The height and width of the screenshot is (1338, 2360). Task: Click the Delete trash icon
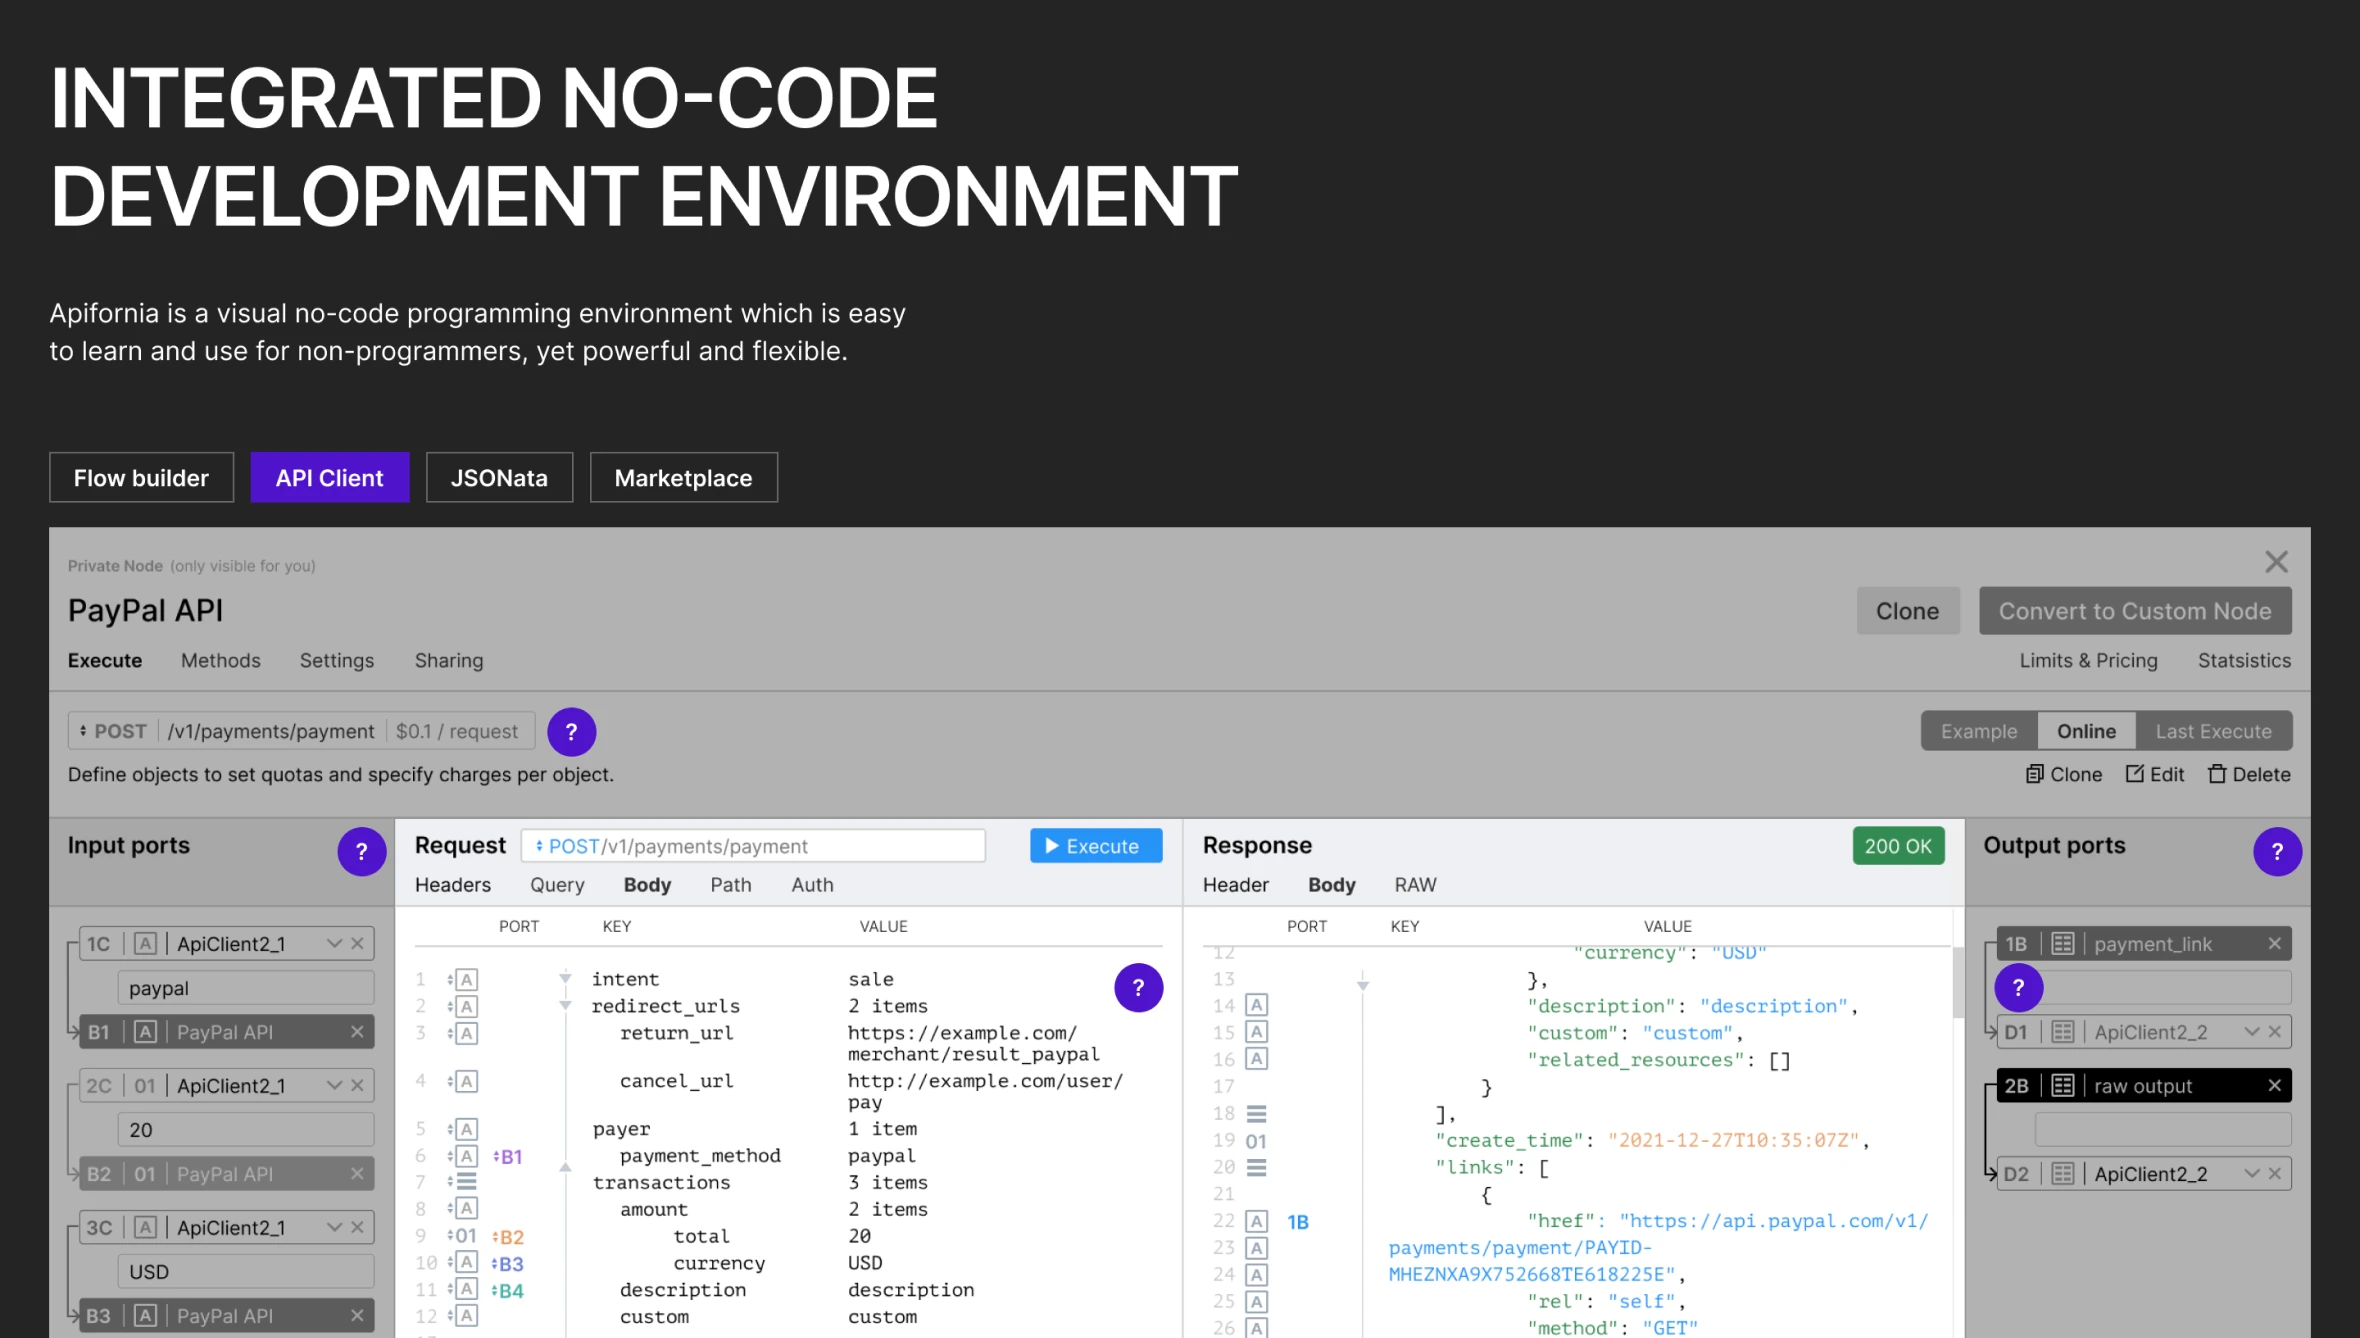point(2217,774)
